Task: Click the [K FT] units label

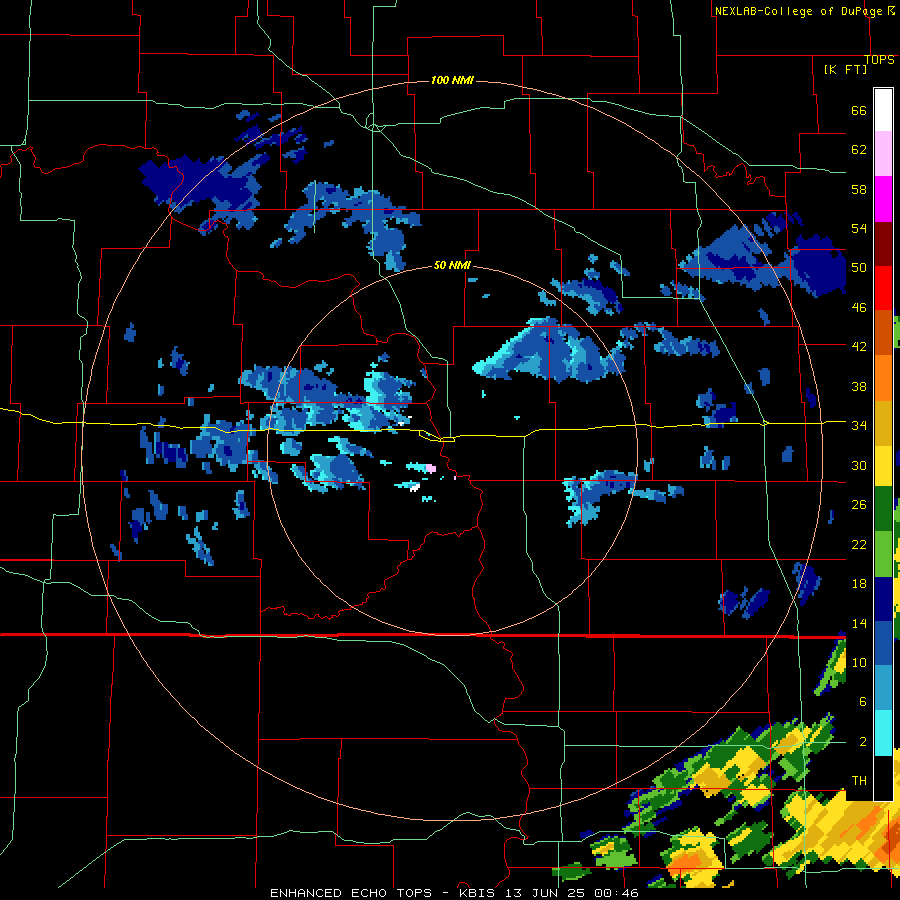Action: [845, 69]
